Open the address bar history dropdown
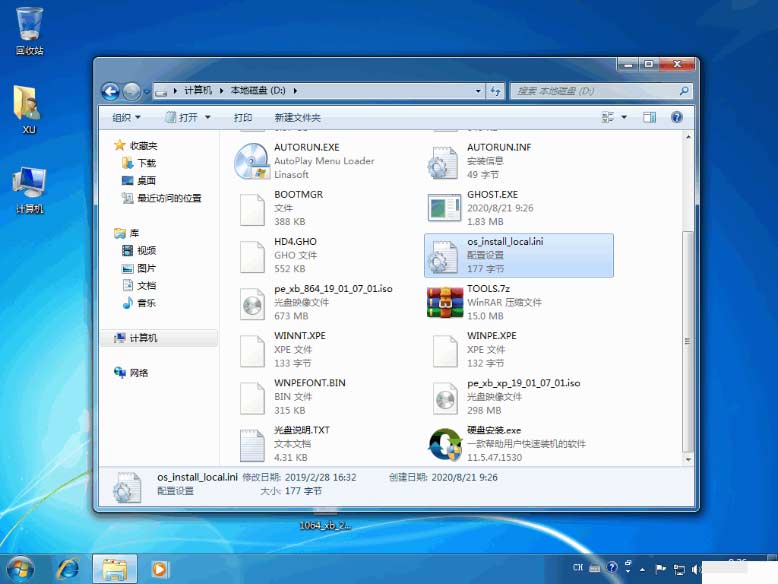The height and width of the screenshot is (584, 778). pyautogui.click(x=477, y=91)
